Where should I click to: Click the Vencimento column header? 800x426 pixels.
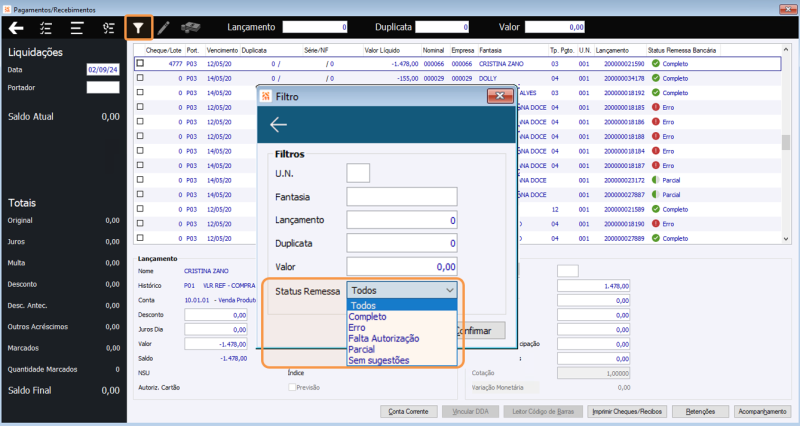[222, 51]
